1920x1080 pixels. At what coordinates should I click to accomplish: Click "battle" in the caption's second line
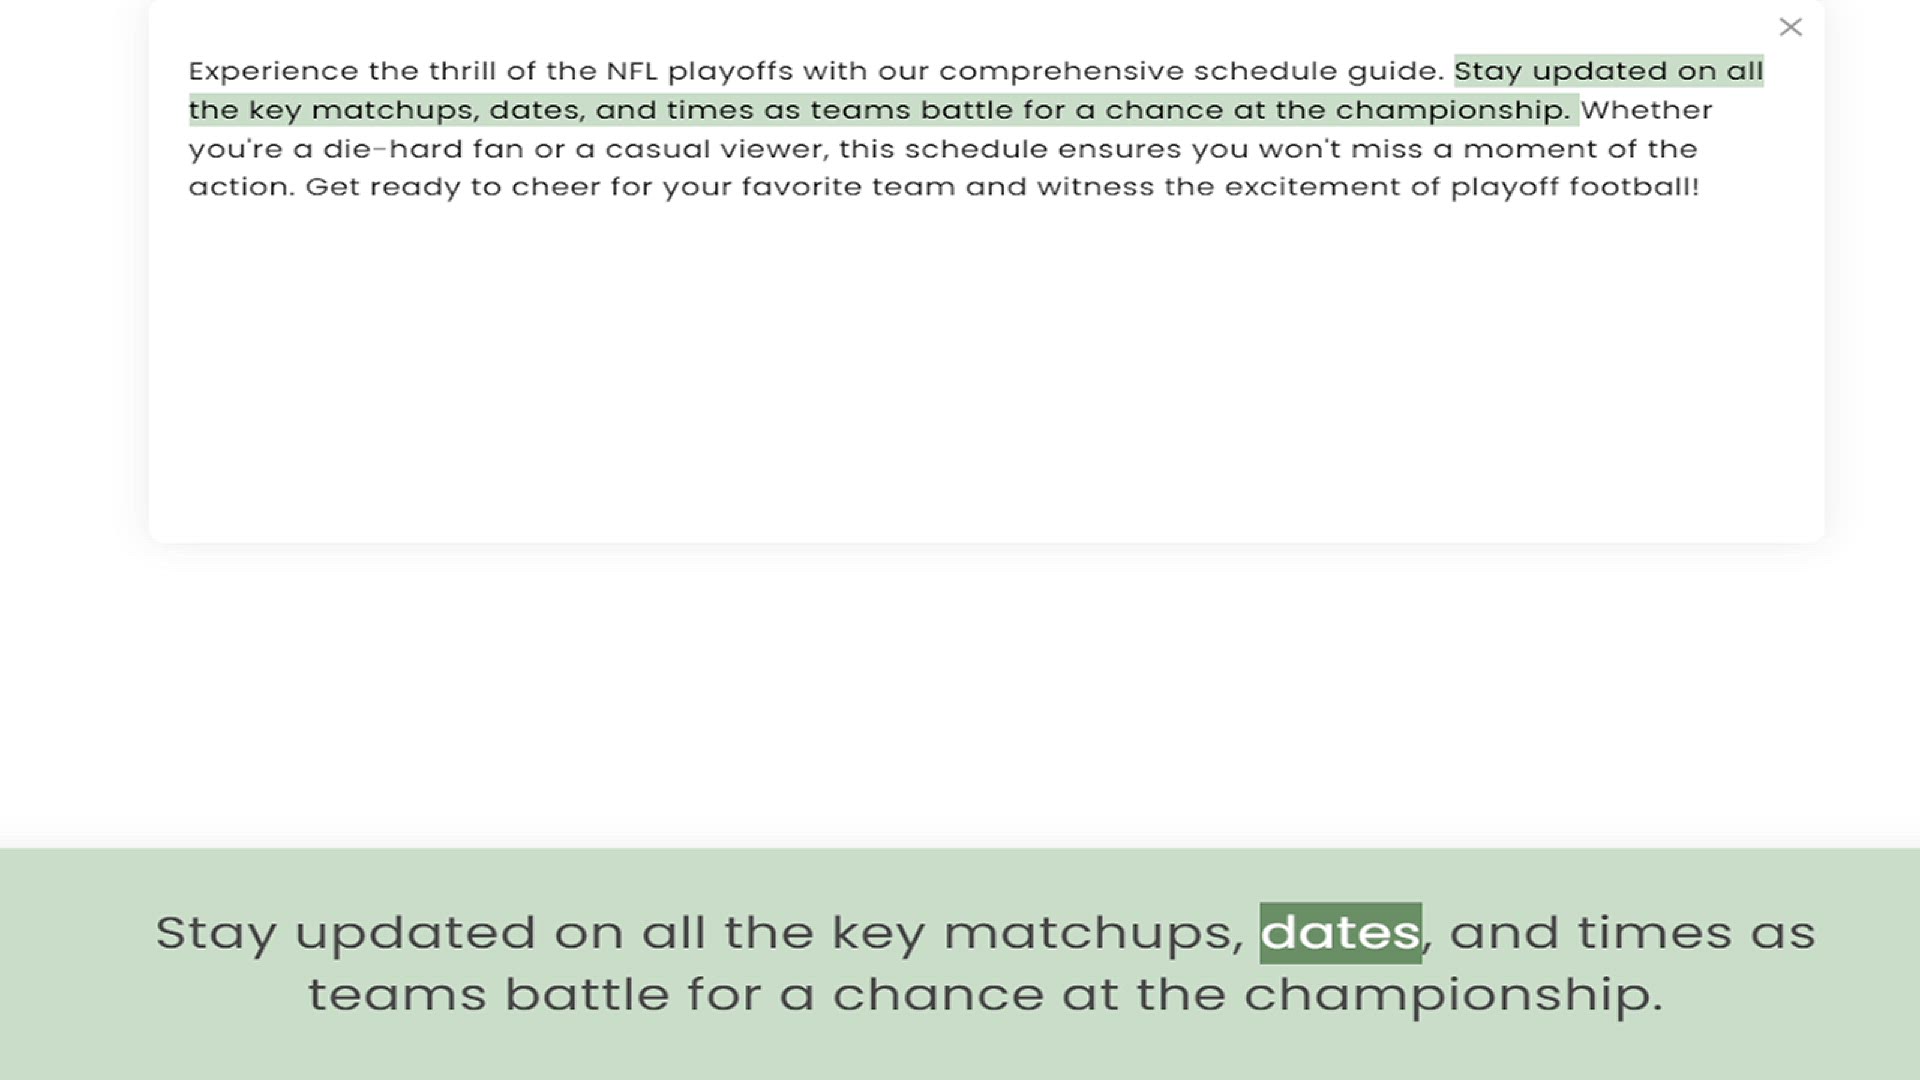point(586,995)
